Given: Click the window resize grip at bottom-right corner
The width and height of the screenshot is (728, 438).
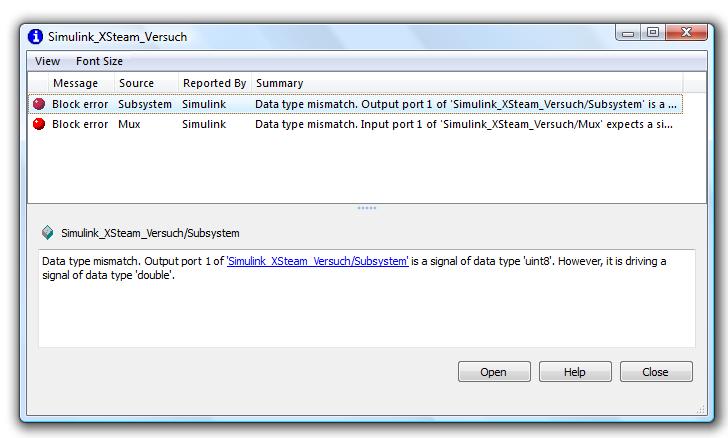Looking at the screenshot, I should point(700,409).
